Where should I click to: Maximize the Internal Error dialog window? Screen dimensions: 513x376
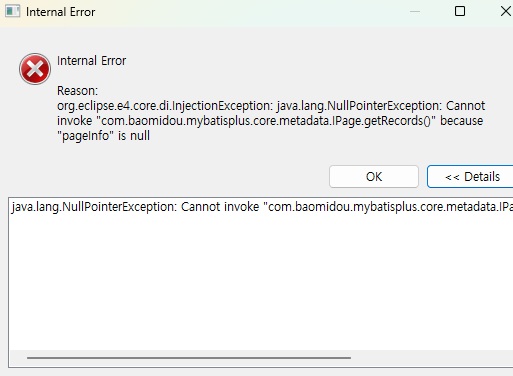click(x=460, y=11)
